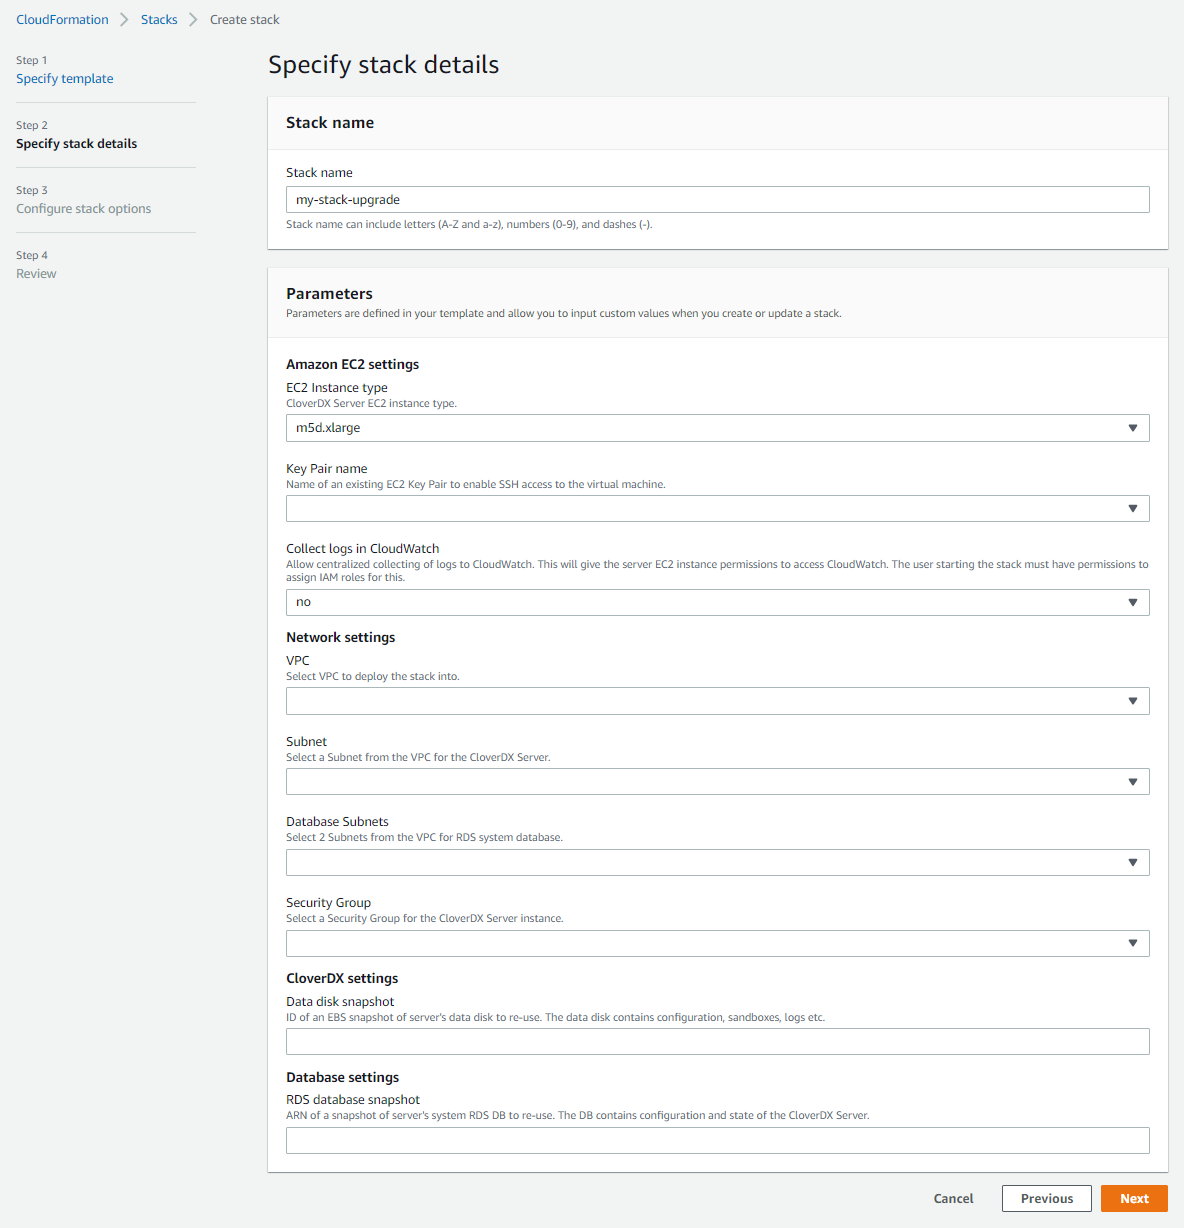1184x1228 pixels.
Task: Go to Step 1 Specify template
Action: click(x=64, y=78)
